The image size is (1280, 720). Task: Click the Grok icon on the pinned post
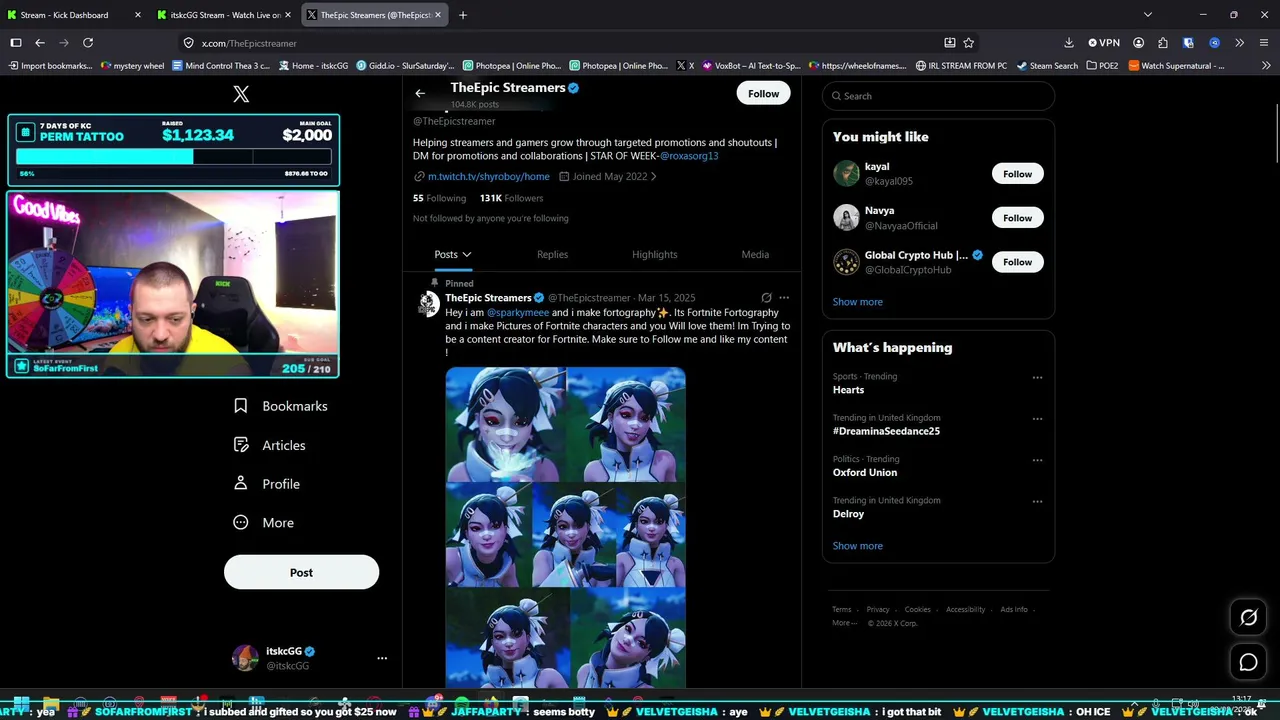(x=766, y=298)
